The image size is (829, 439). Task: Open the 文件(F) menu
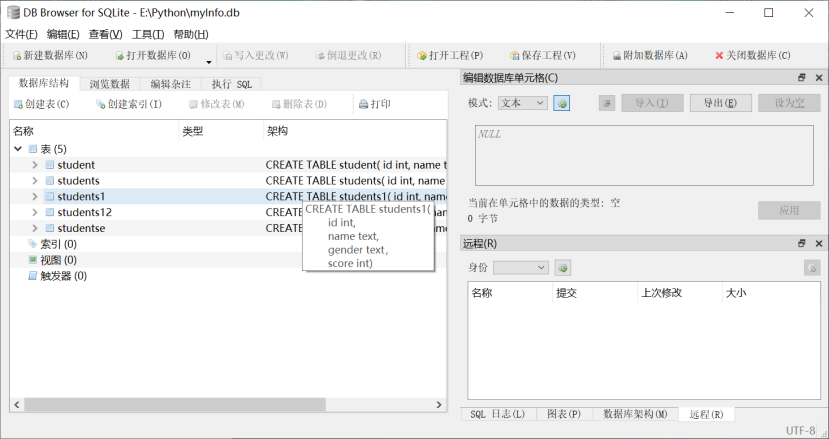(x=21, y=34)
